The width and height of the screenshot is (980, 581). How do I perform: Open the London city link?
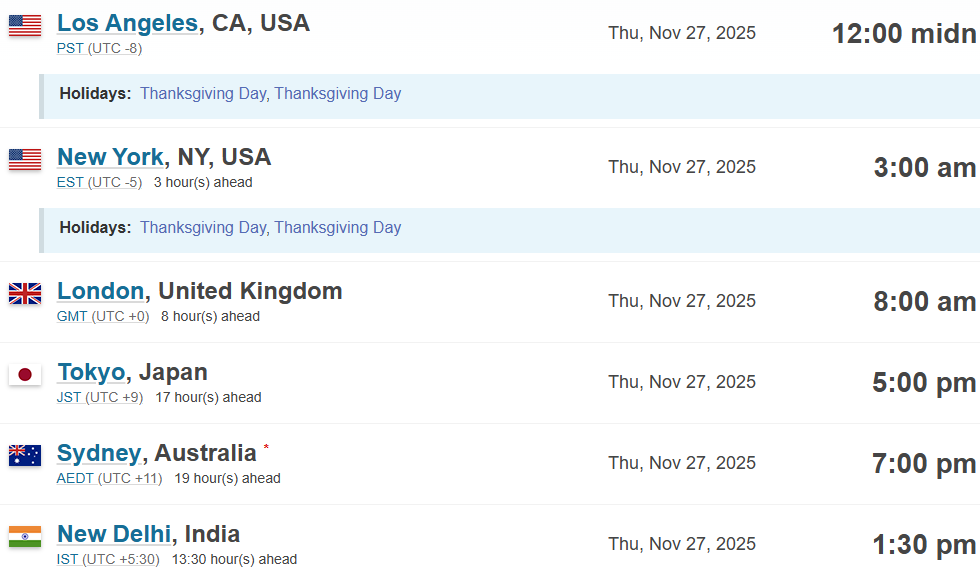(101, 291)
